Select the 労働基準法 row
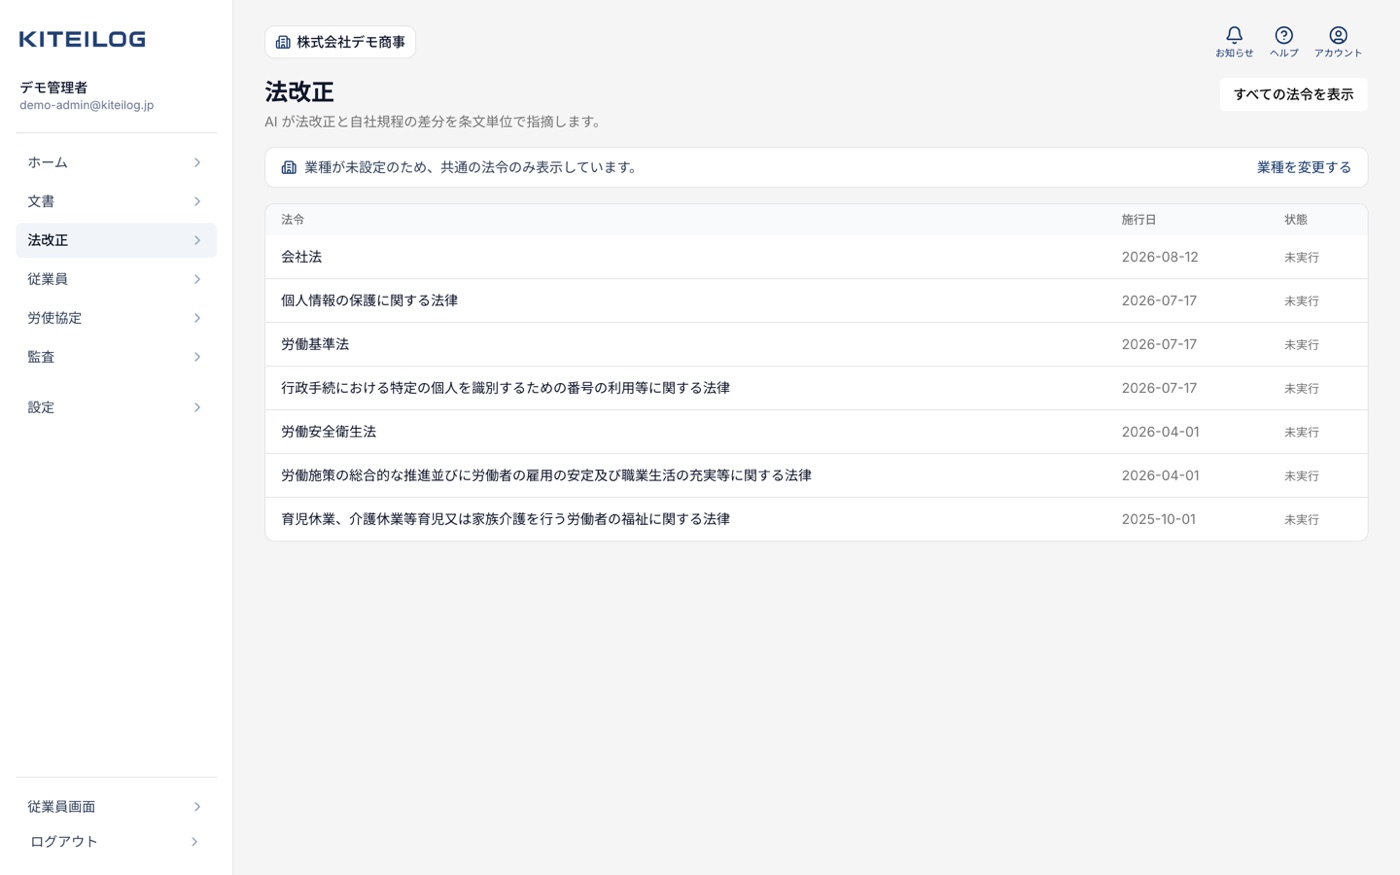The width and height of the screenshot is (1400, 875). (816, 344)
